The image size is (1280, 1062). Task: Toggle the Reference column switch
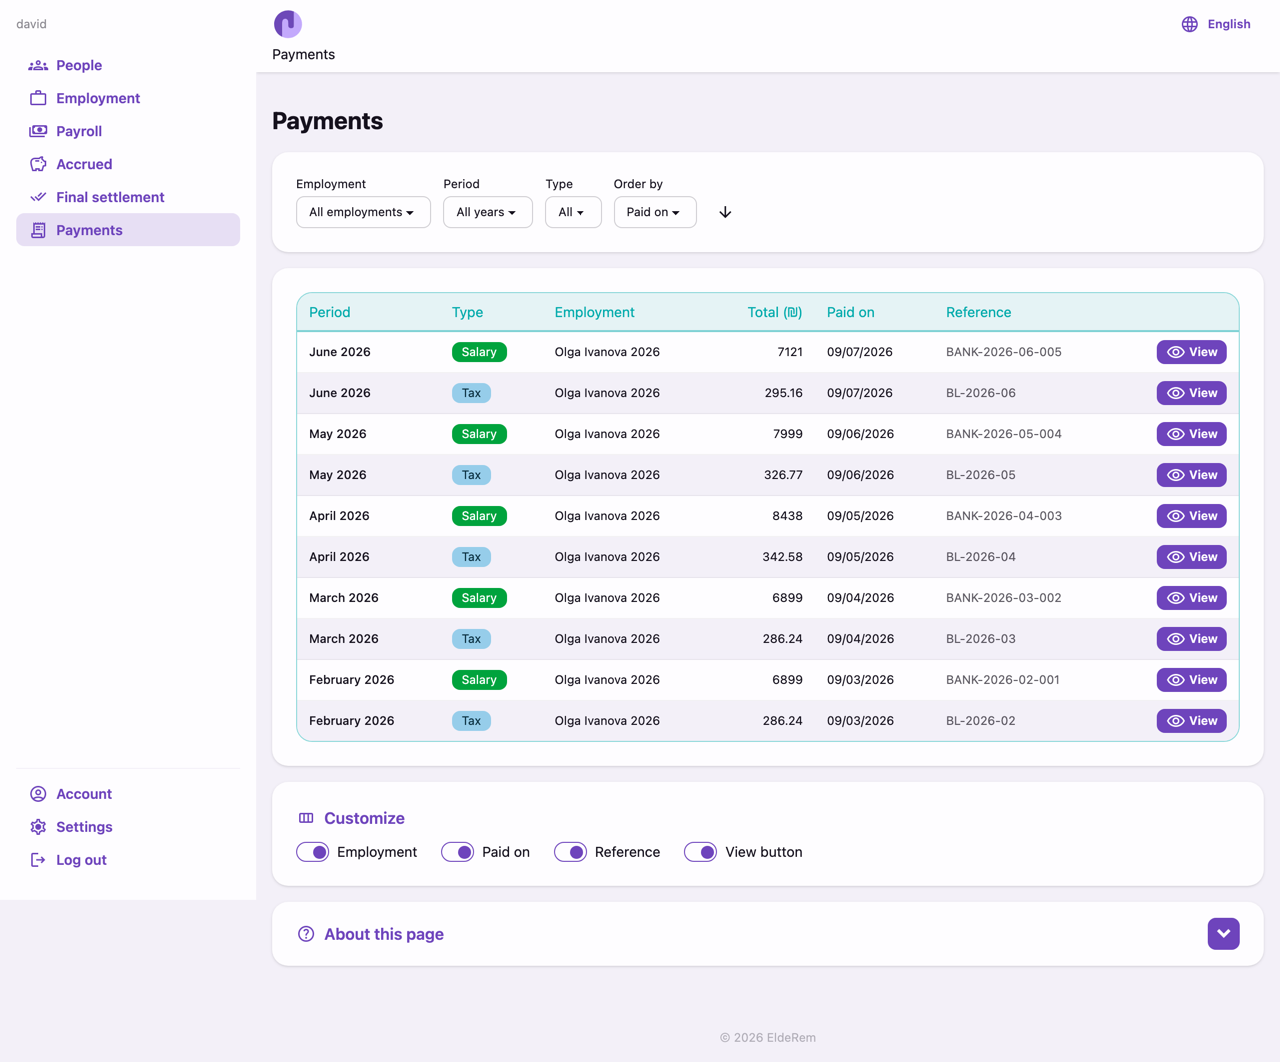tap(571, 852)
